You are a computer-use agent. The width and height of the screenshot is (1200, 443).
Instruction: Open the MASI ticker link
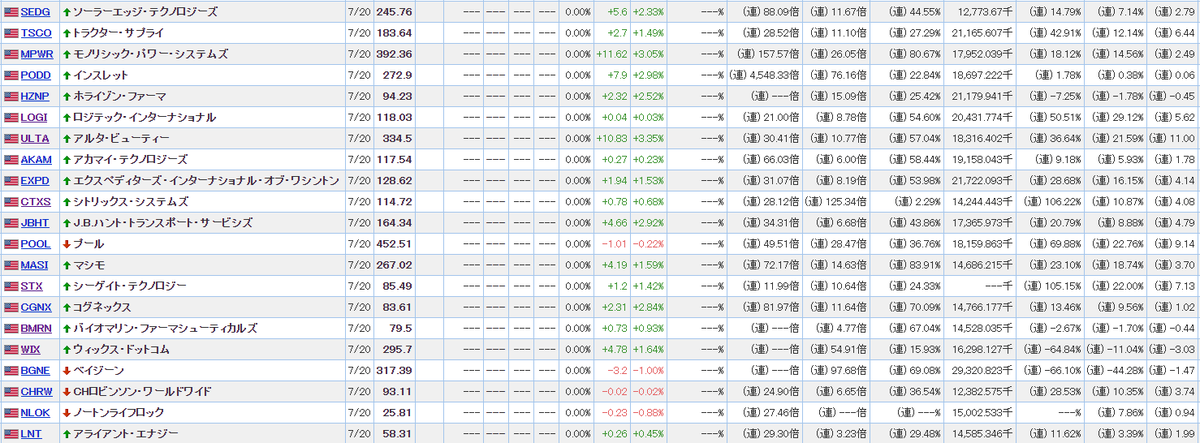34,265
